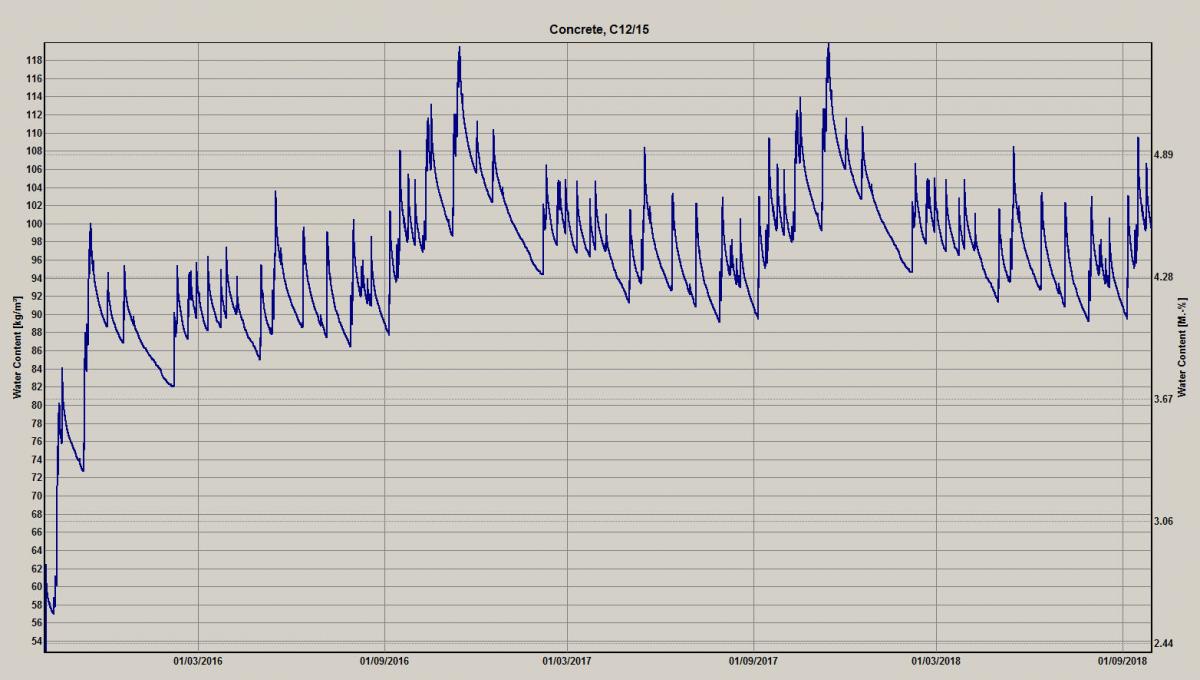The width and height of the screenshot is (1200, 680).
Task: Select the left axis value 96
Action: (36, 260)
